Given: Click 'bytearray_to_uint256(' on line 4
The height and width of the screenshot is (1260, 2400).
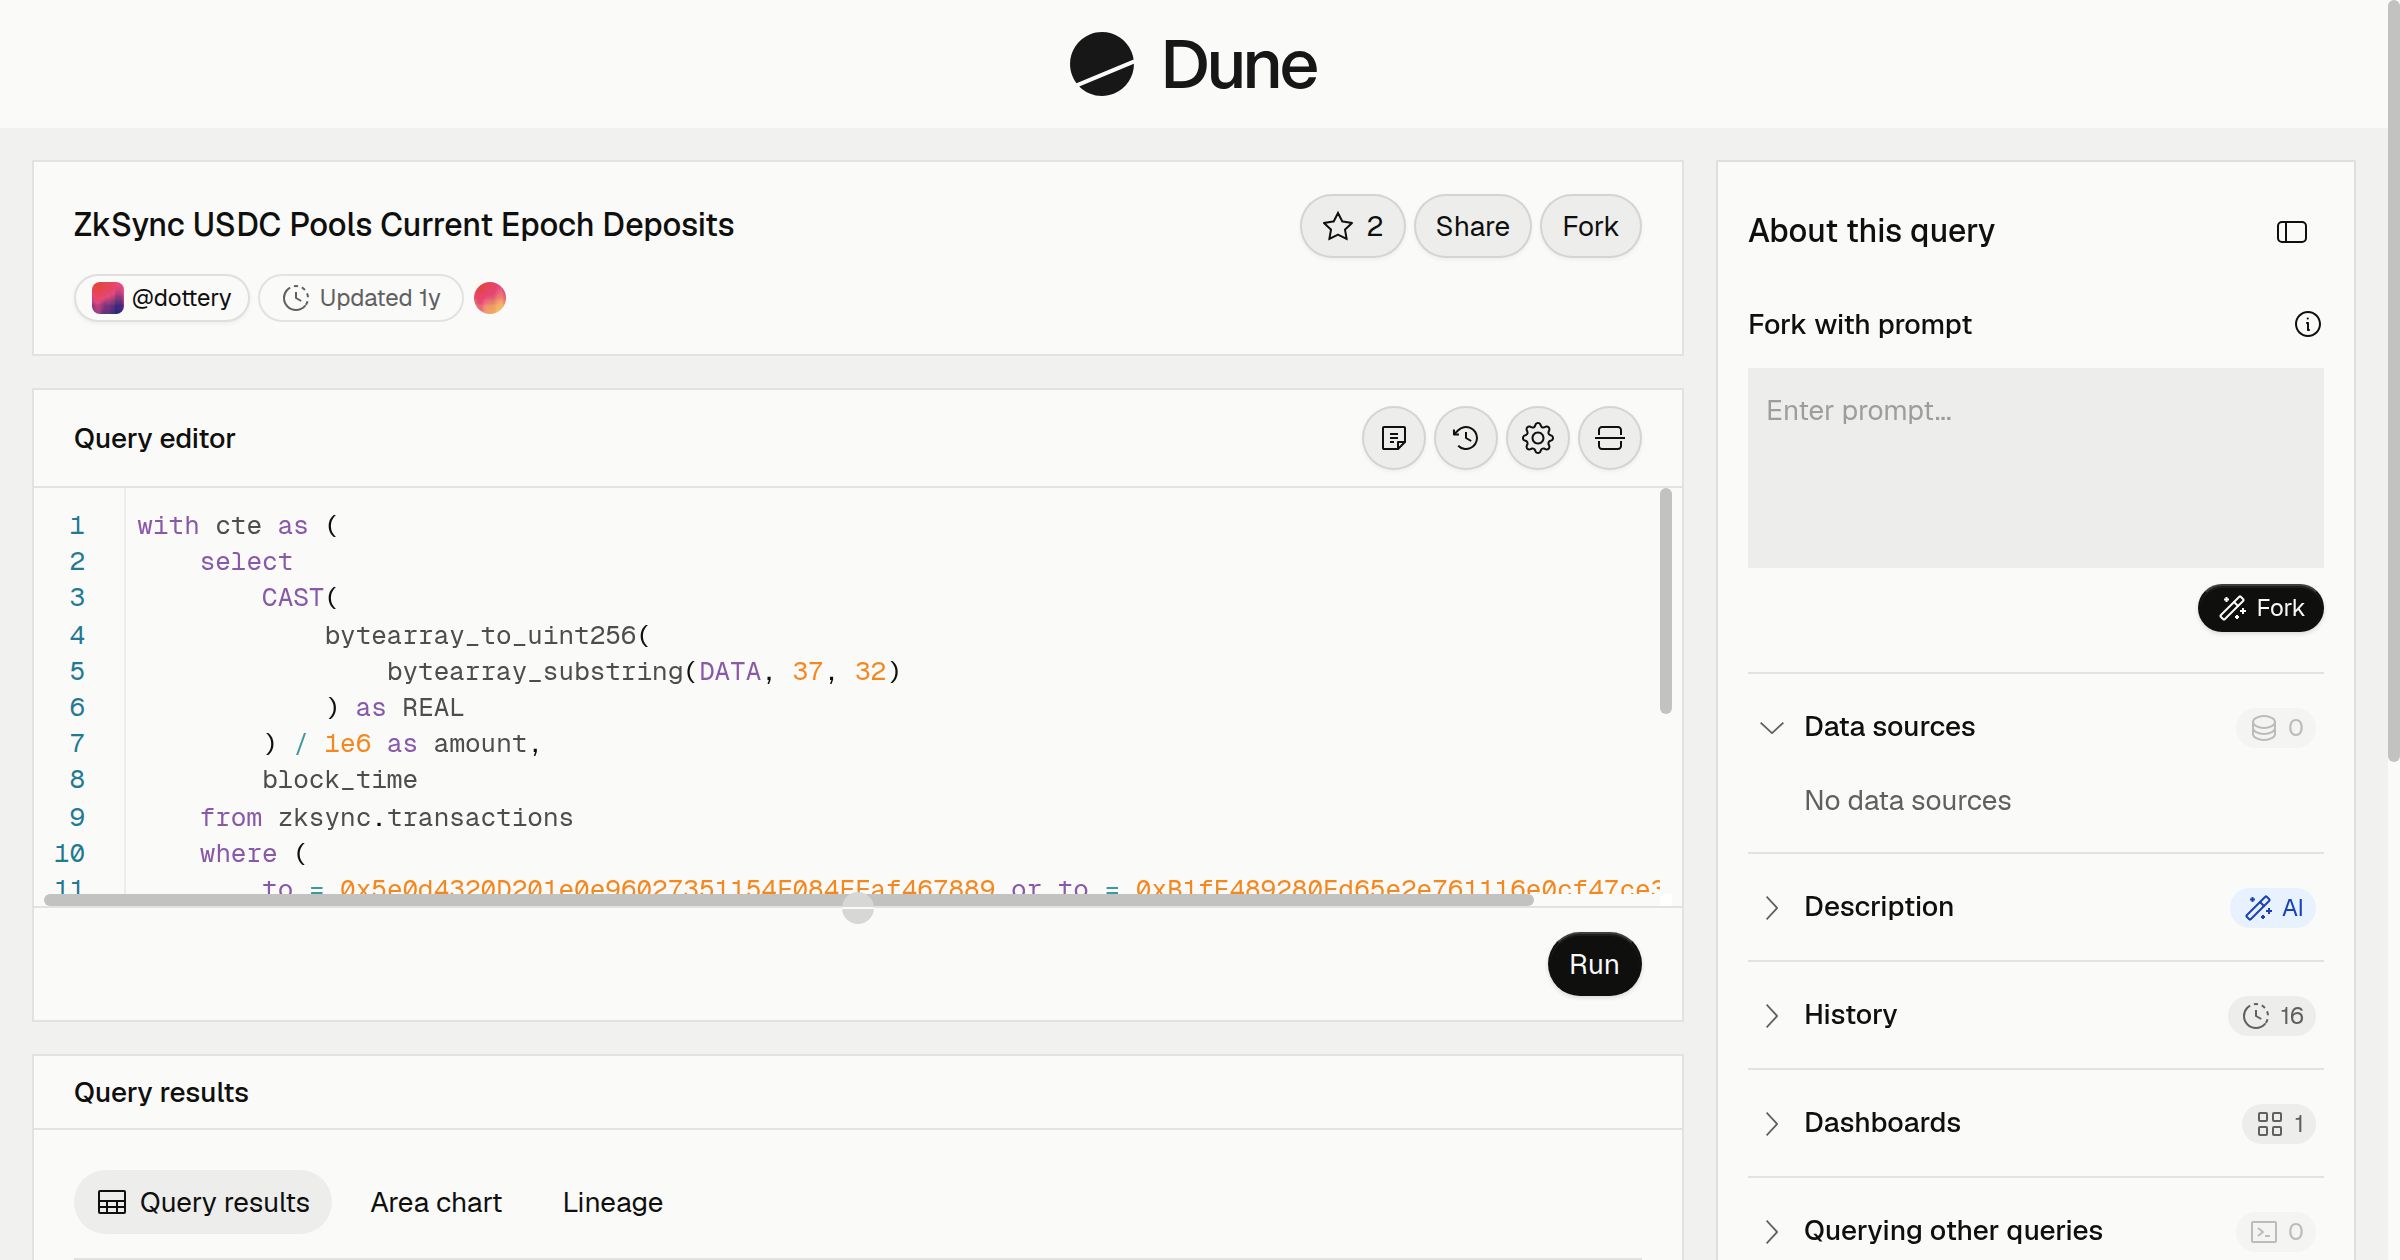Looking at the screenshot, I should [487, 636].
